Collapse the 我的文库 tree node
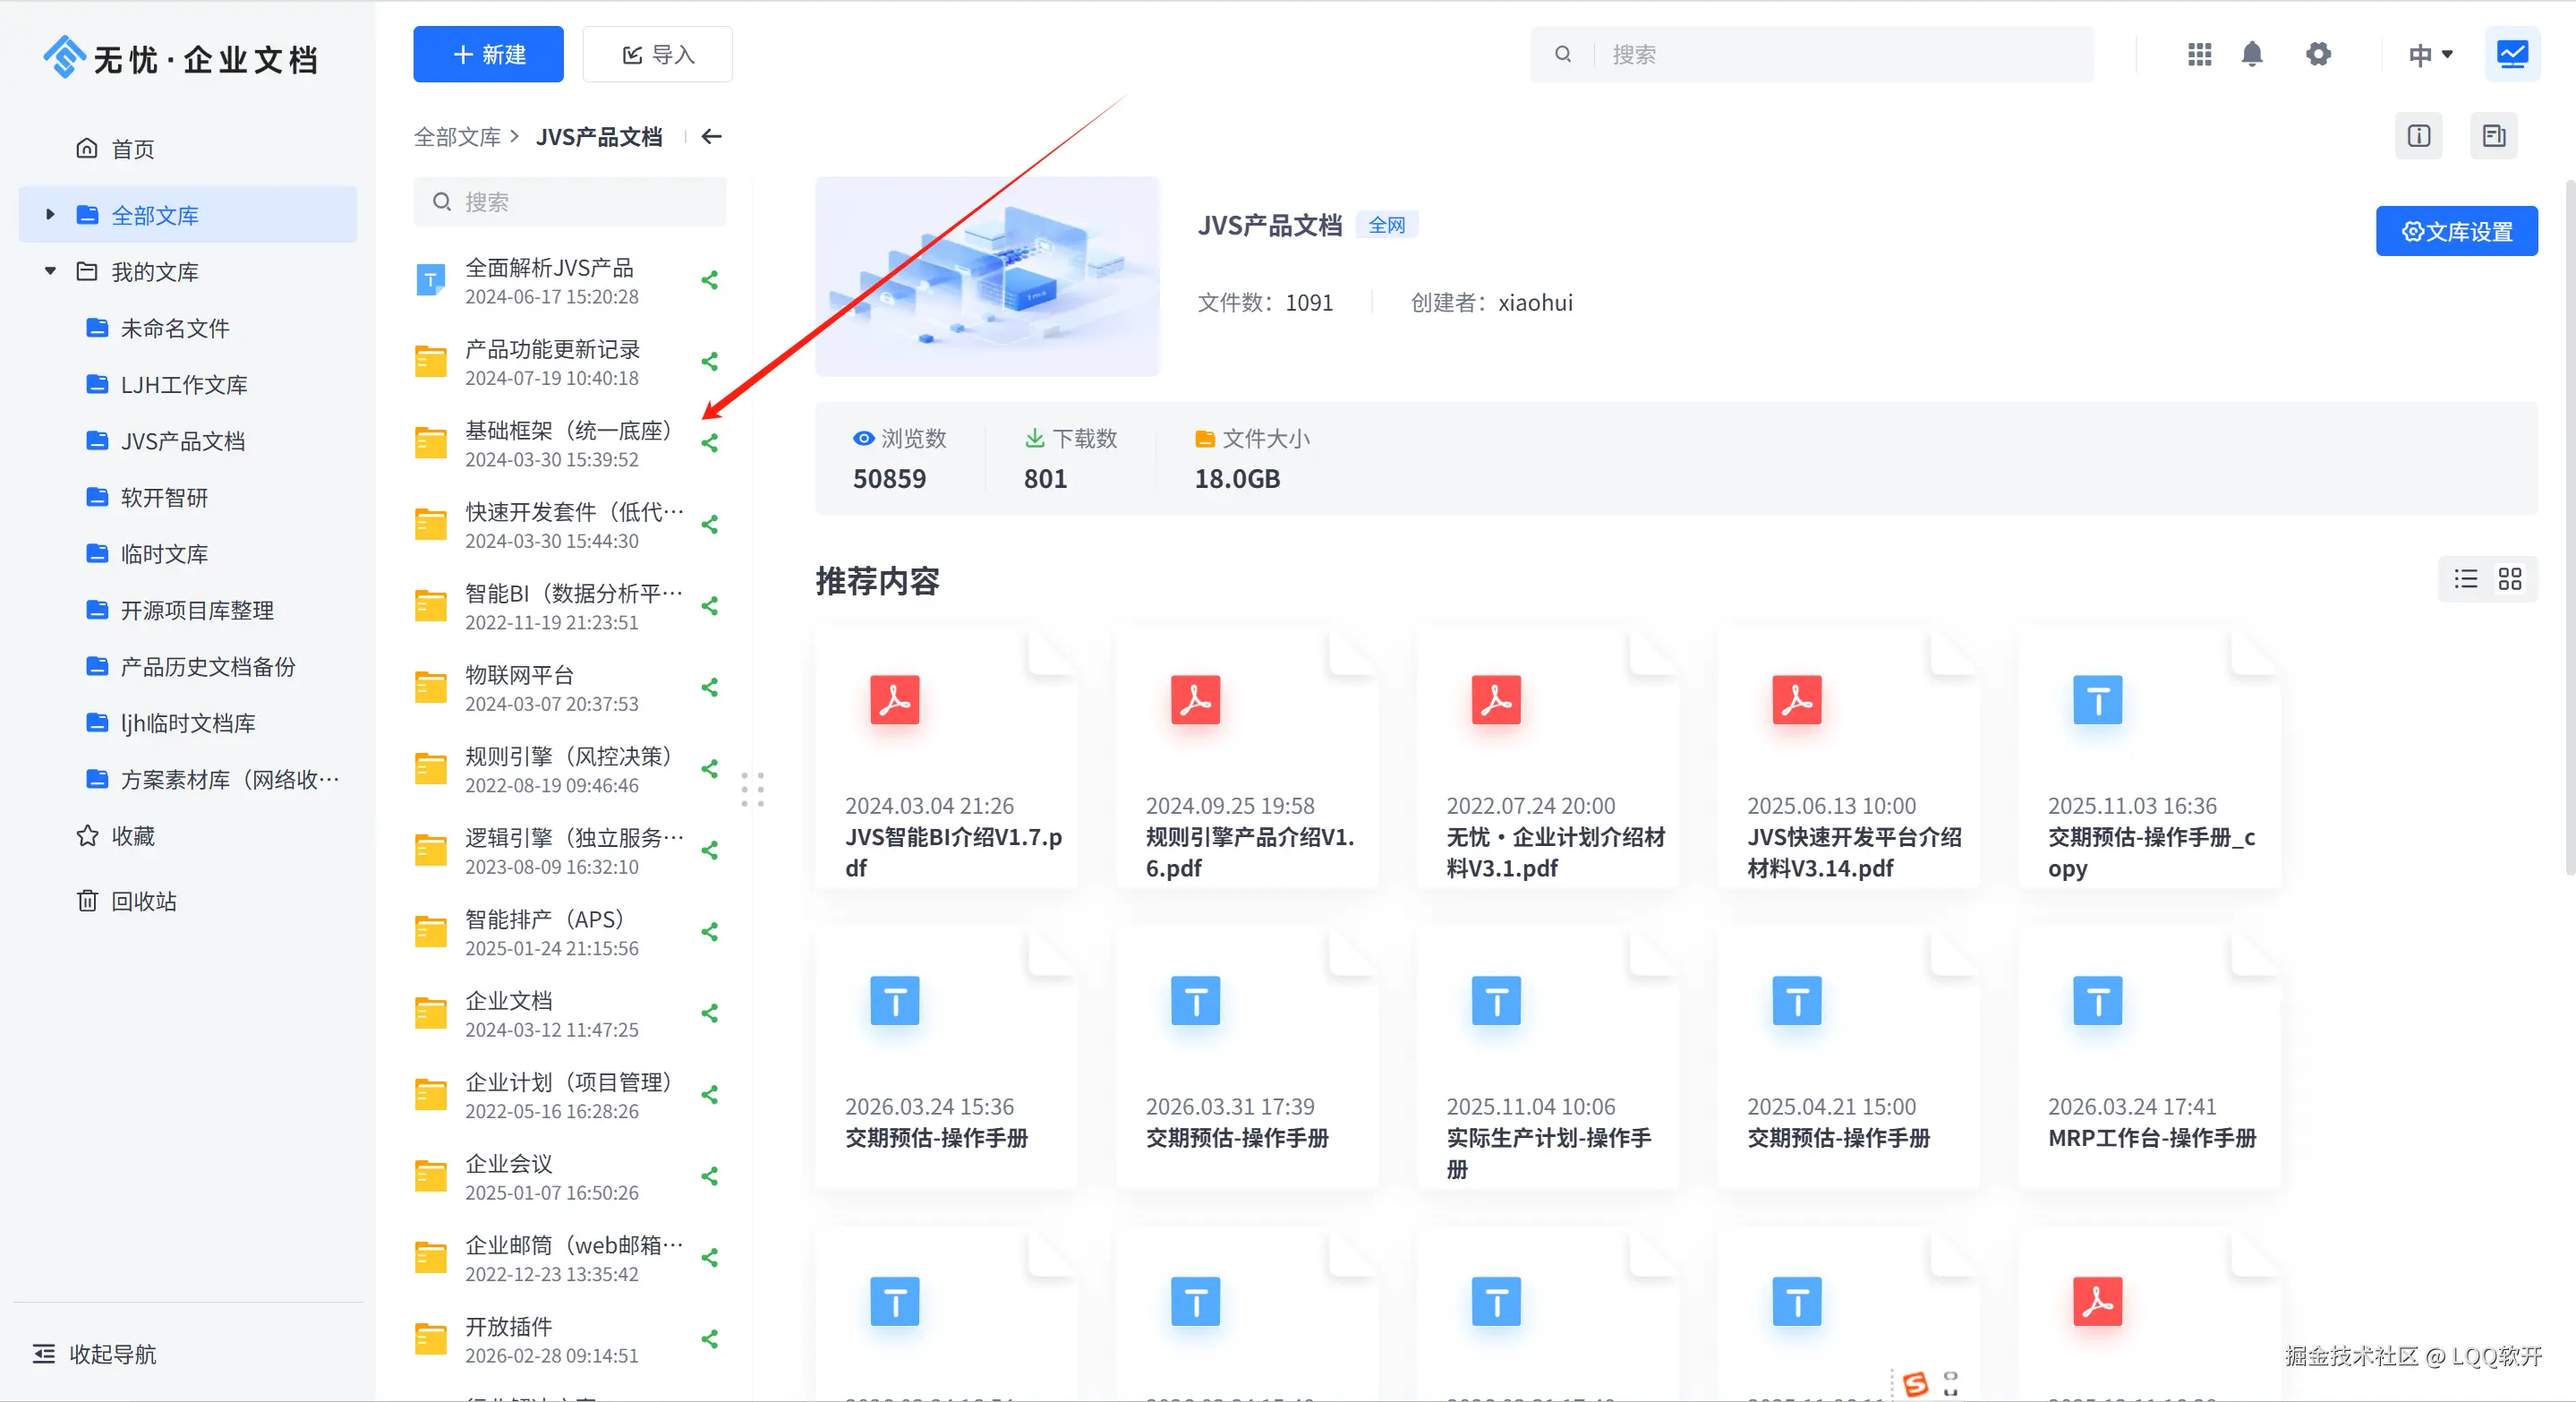 pos(50,271)
